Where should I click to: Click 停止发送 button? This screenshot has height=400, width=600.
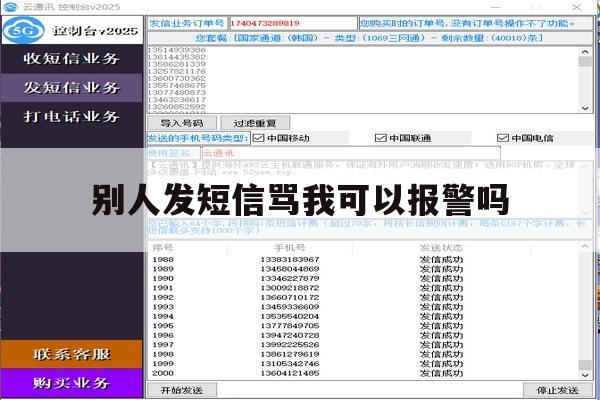[x=558, y=390]
